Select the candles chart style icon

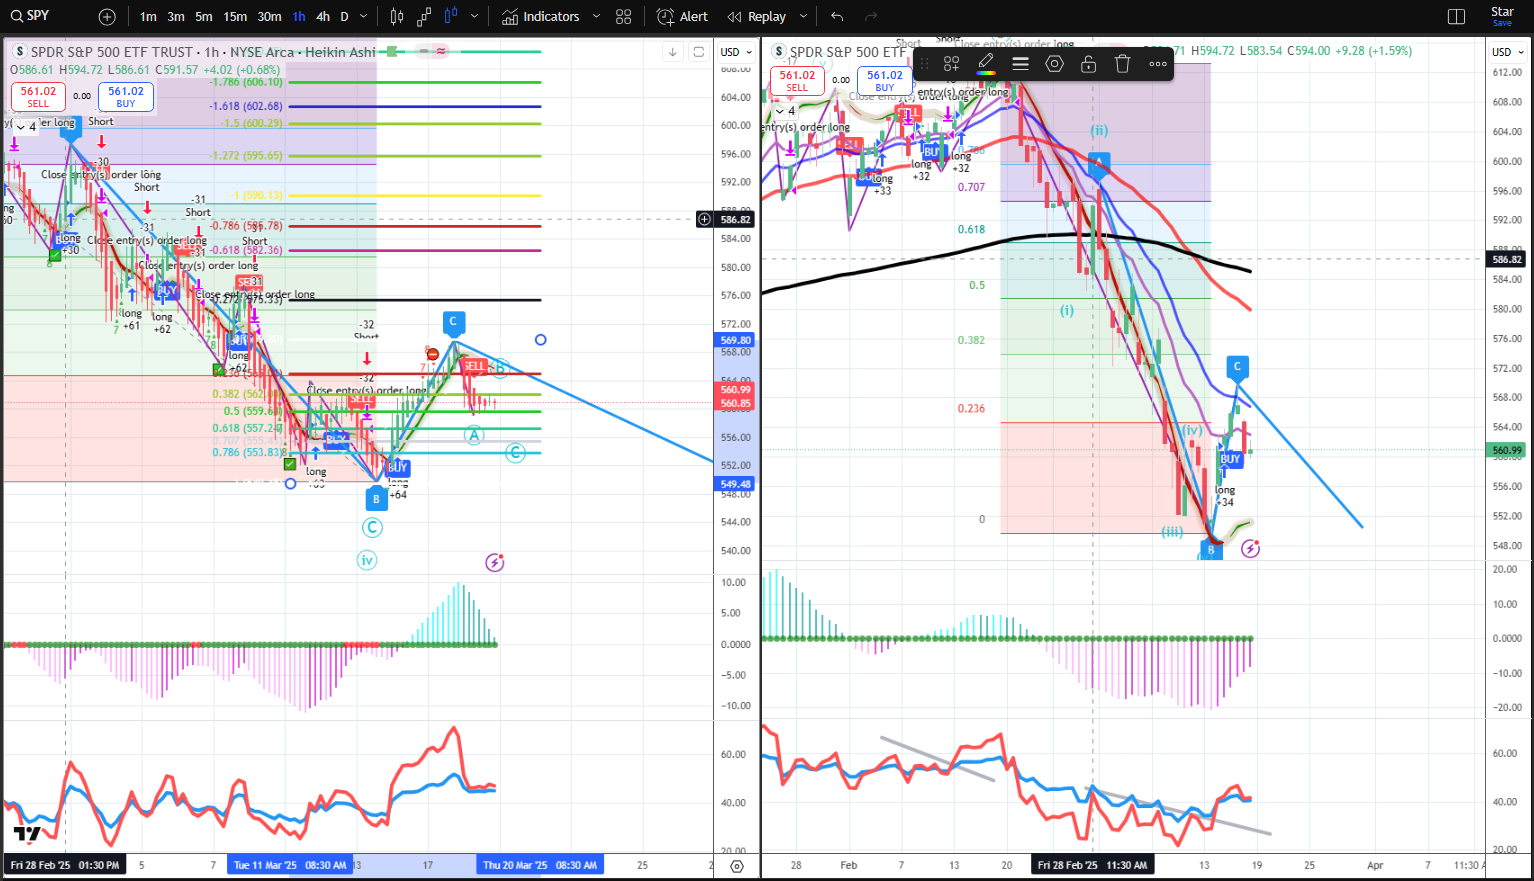[397, 17]
